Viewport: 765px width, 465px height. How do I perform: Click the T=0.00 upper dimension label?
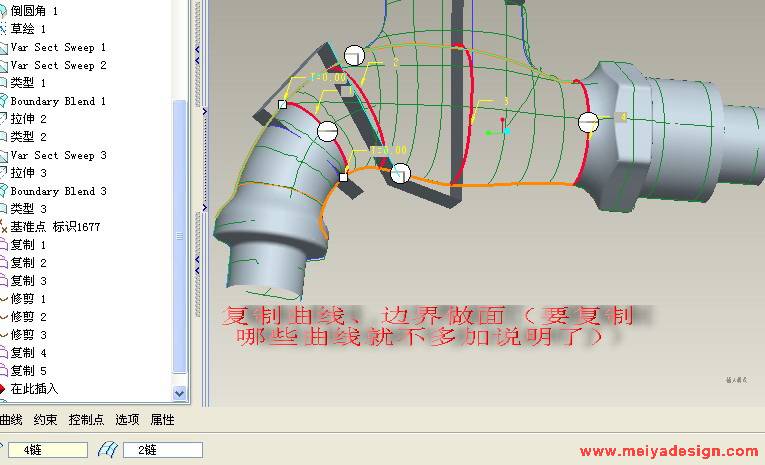point(328,78)
